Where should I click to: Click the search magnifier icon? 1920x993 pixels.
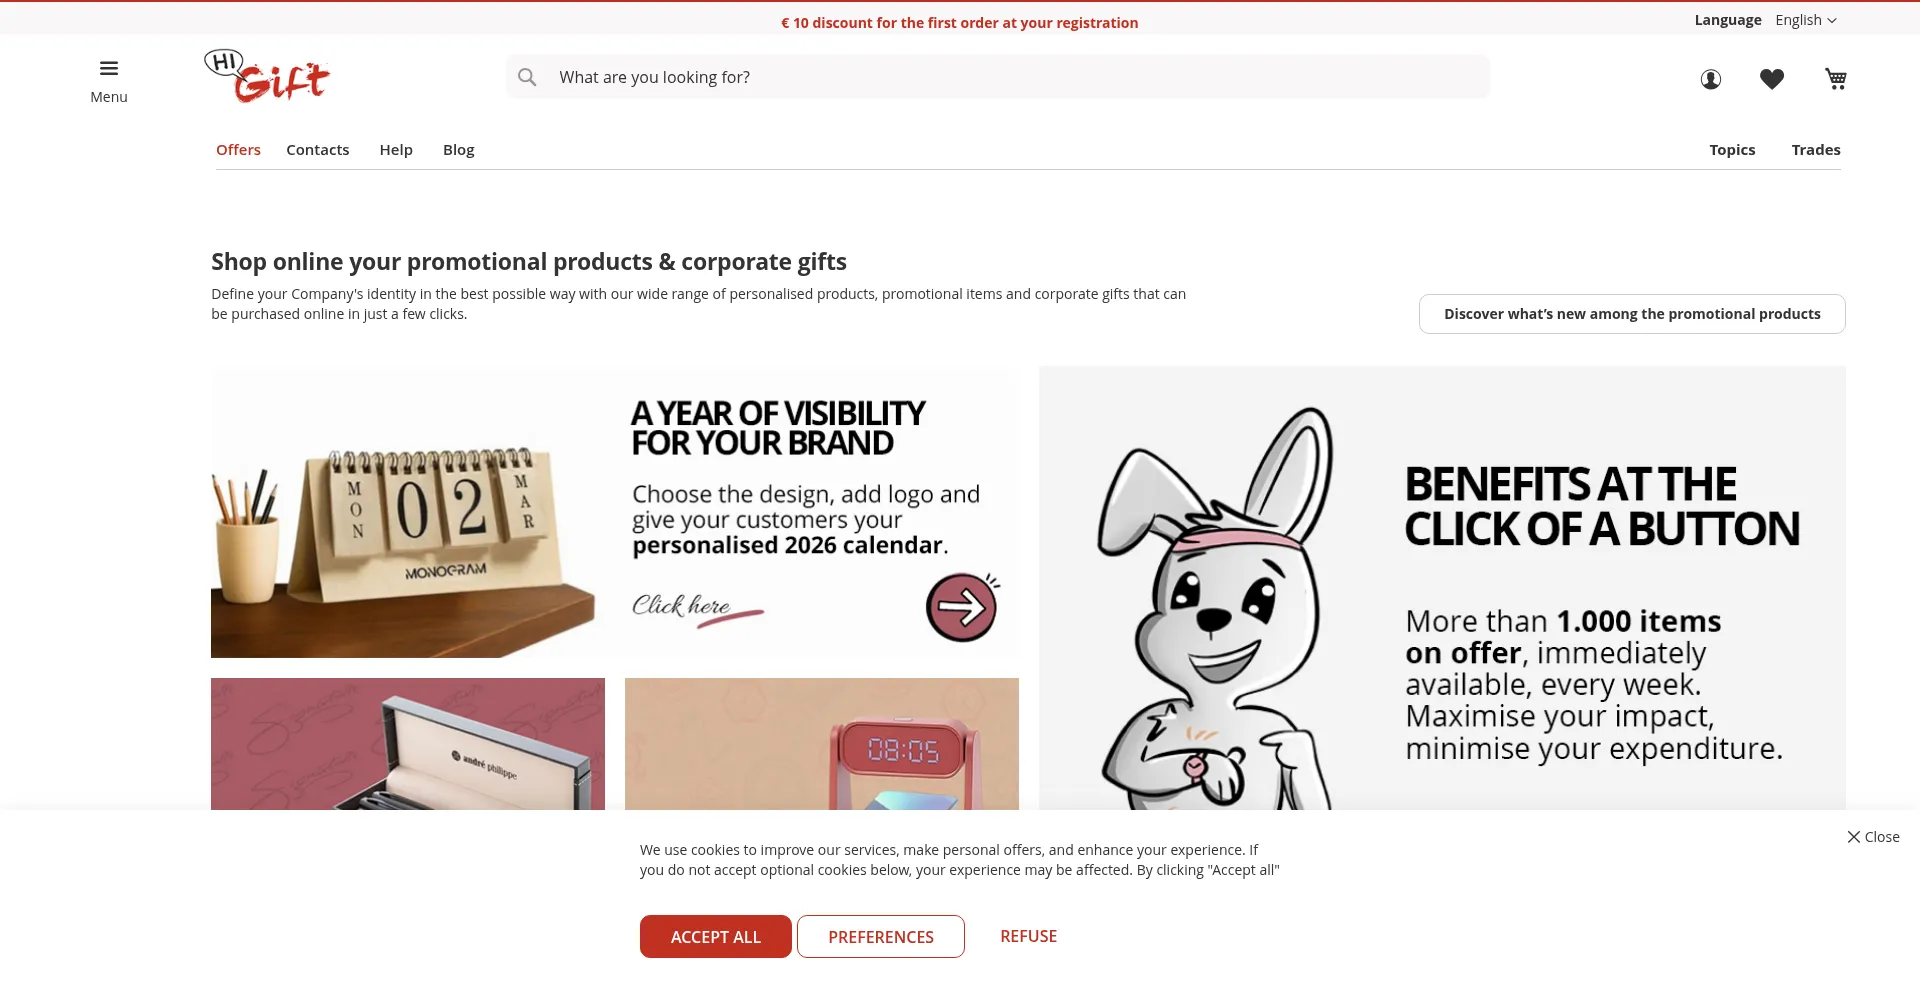point(527,77)
